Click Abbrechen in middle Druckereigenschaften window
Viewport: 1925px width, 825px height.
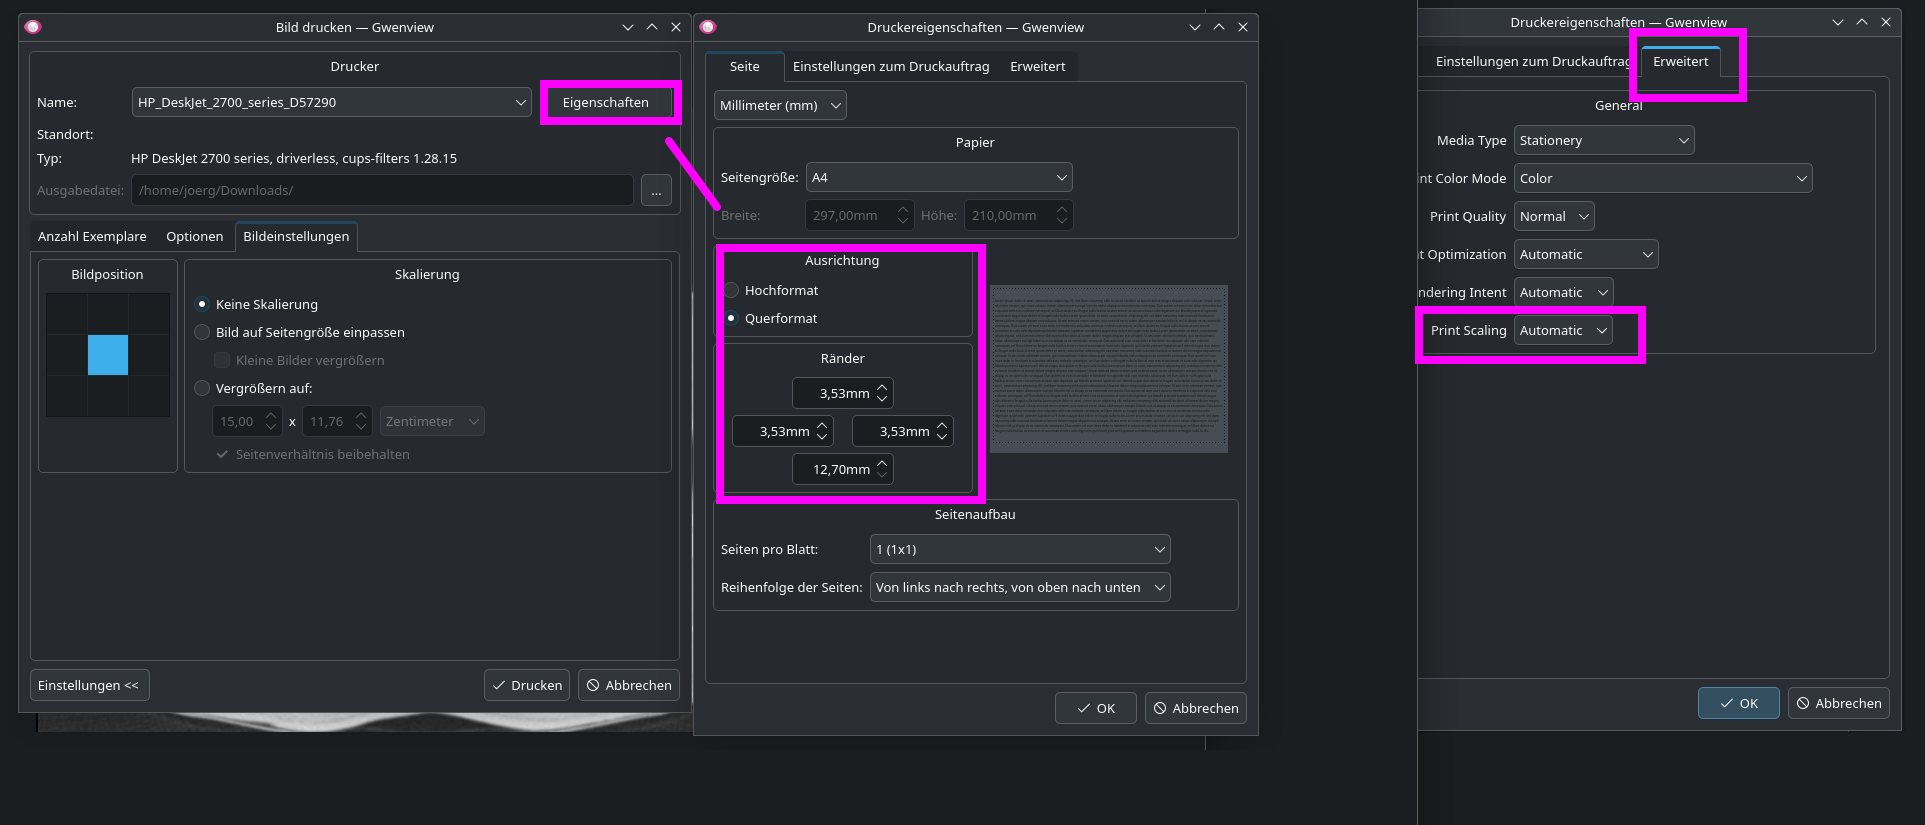pyautogui.click(x=1196, y=708)
